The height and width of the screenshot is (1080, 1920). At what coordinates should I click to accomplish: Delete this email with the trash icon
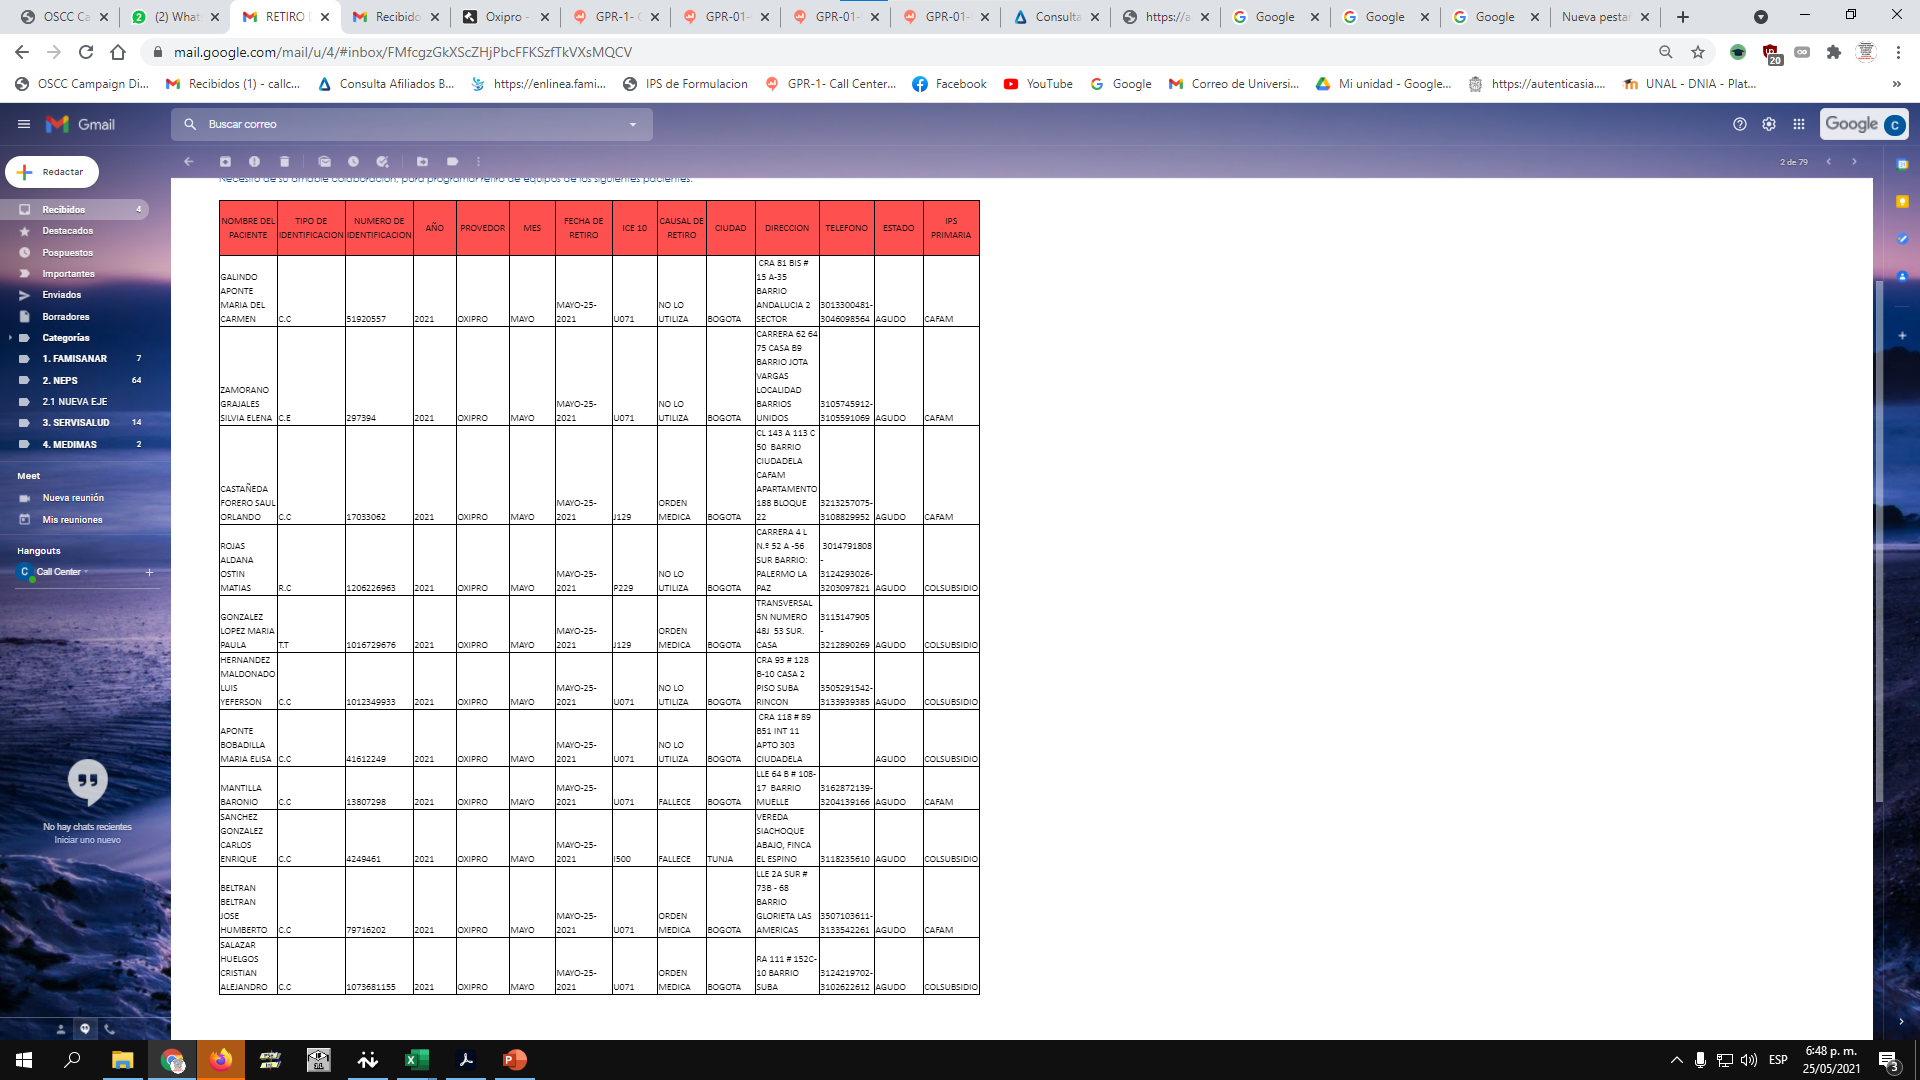tap(284, 161)
